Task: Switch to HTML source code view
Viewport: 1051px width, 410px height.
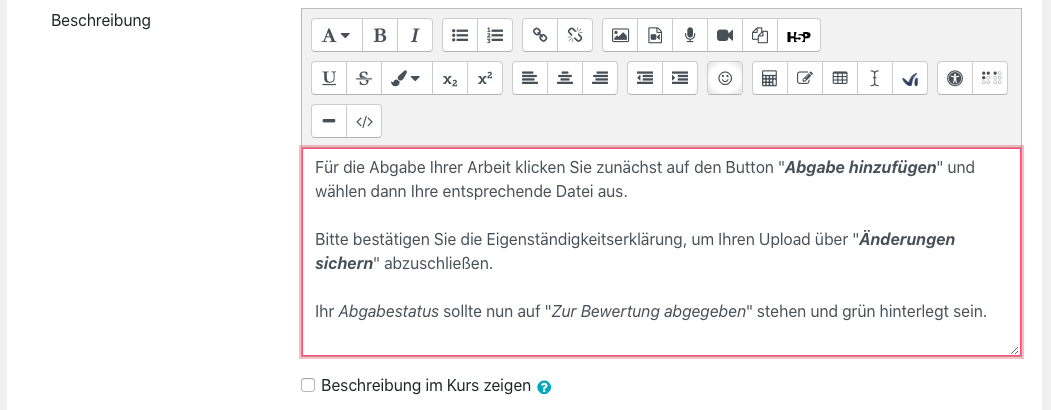Action: [364, 121]
